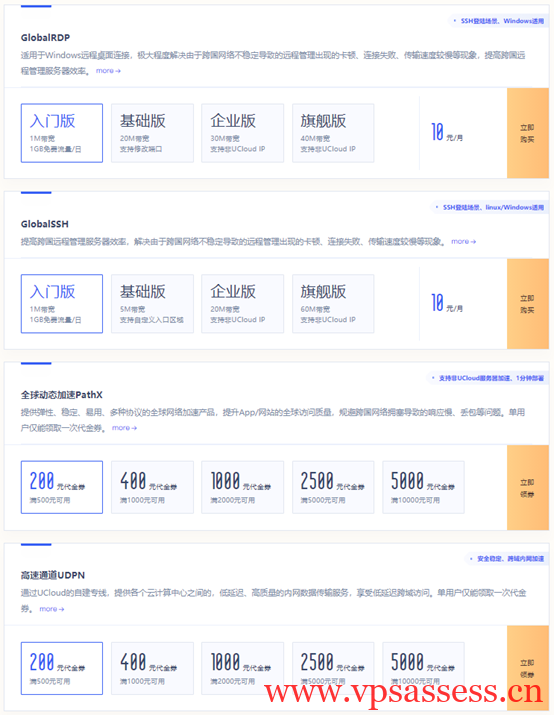Screen dimensions: 554x715
Task: Click 立即领券 button for PathX
Action: pyautogui.click(x=528, y=487)
